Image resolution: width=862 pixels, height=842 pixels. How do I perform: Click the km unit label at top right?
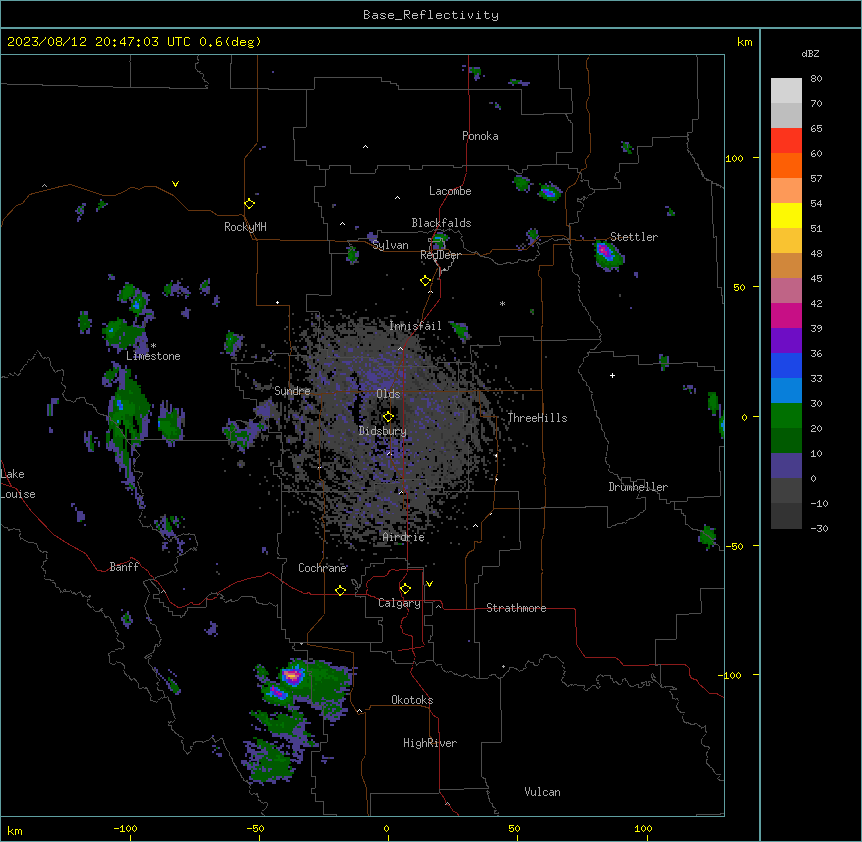[x=745, y=42]
